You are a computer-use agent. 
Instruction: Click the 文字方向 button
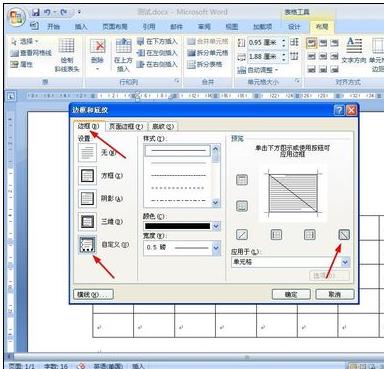pos(354,51)
